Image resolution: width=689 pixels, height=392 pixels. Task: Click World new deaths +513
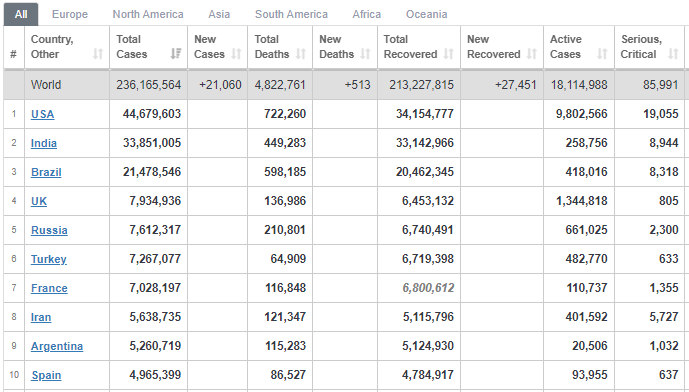tap(358, 85)
